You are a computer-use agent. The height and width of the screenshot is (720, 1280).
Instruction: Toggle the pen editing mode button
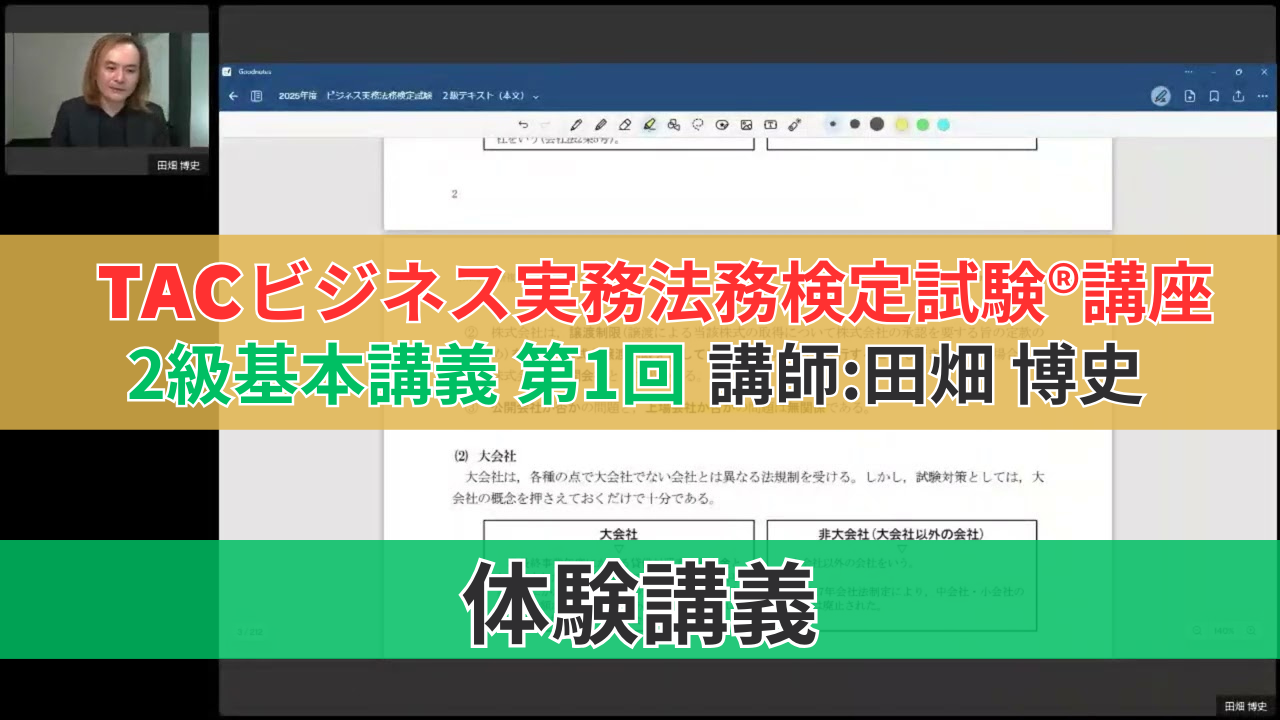click(x=1160, y=96)
